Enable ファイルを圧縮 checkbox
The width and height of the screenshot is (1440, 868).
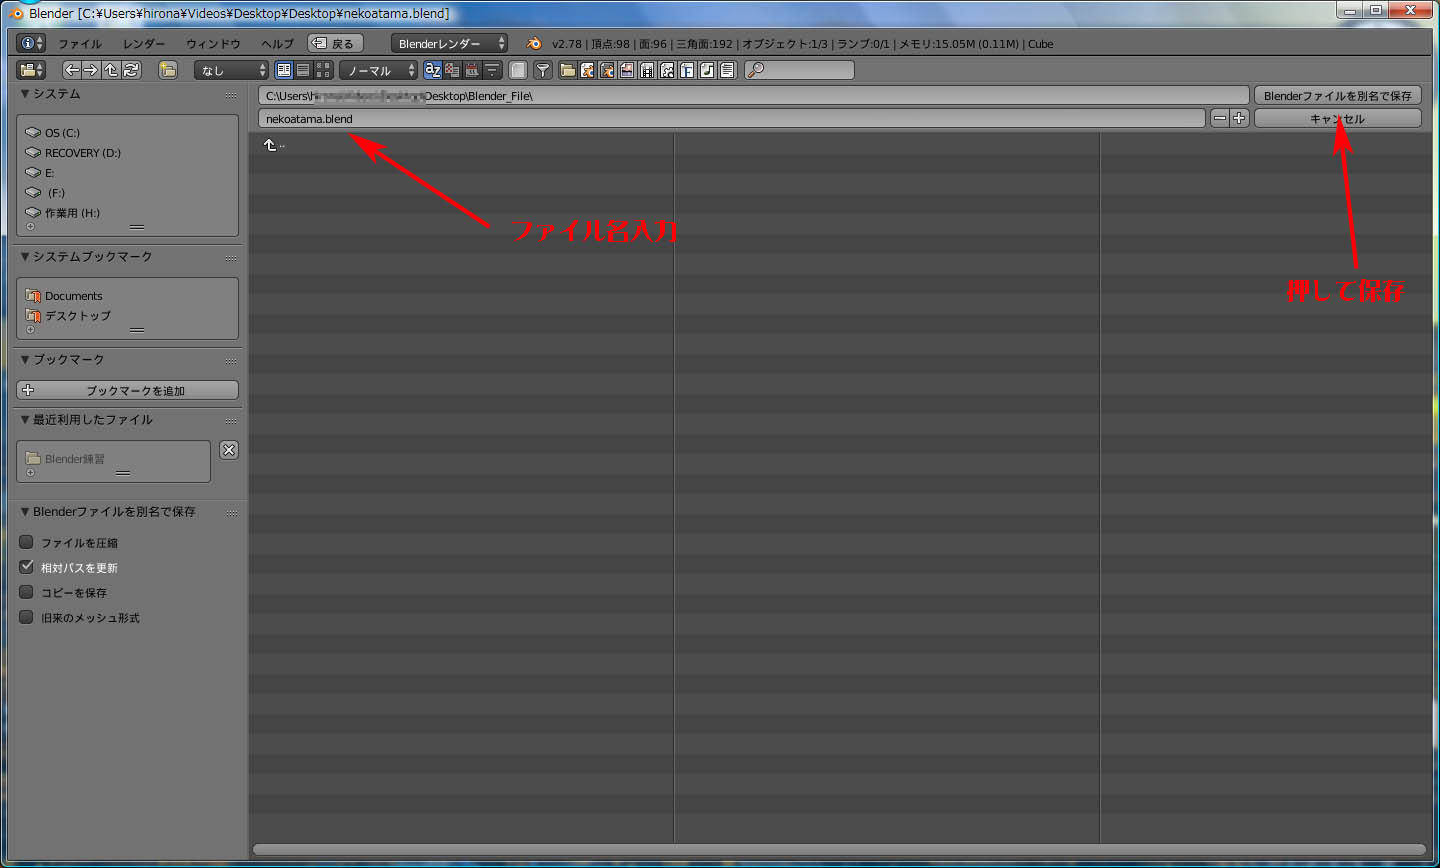coord(27,542)
